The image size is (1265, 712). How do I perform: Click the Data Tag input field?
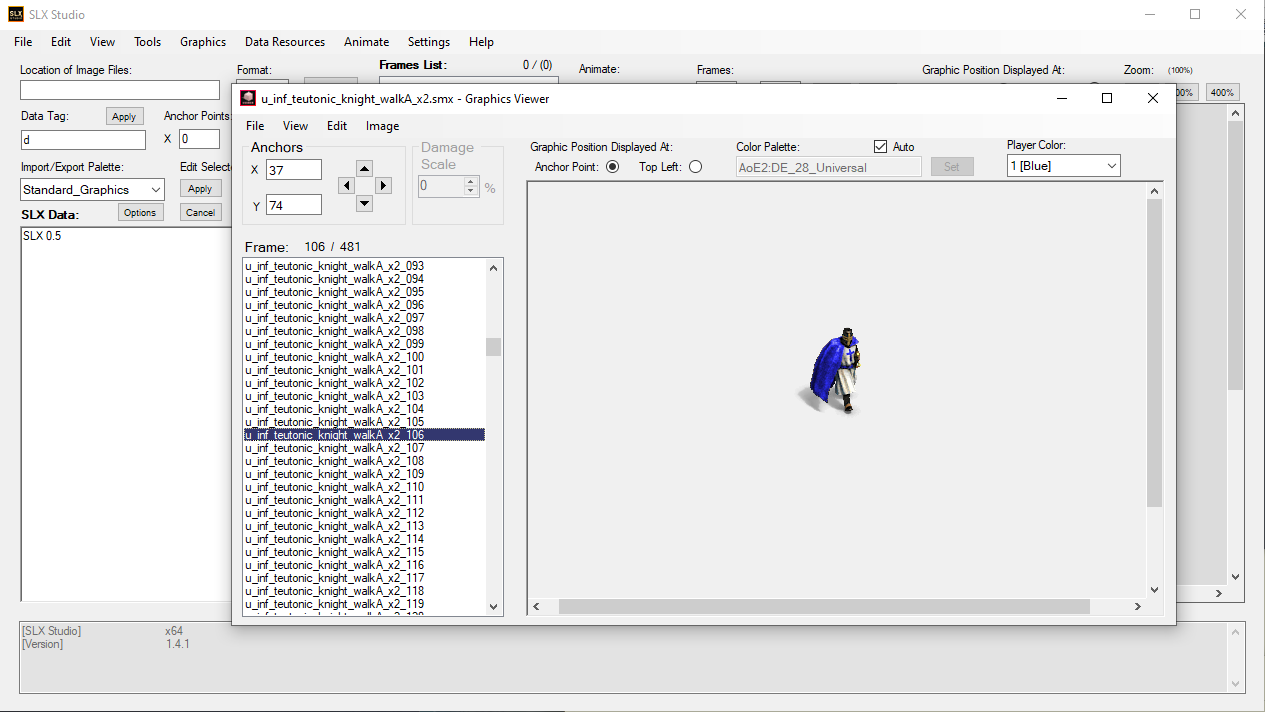(x=83, y=140)
